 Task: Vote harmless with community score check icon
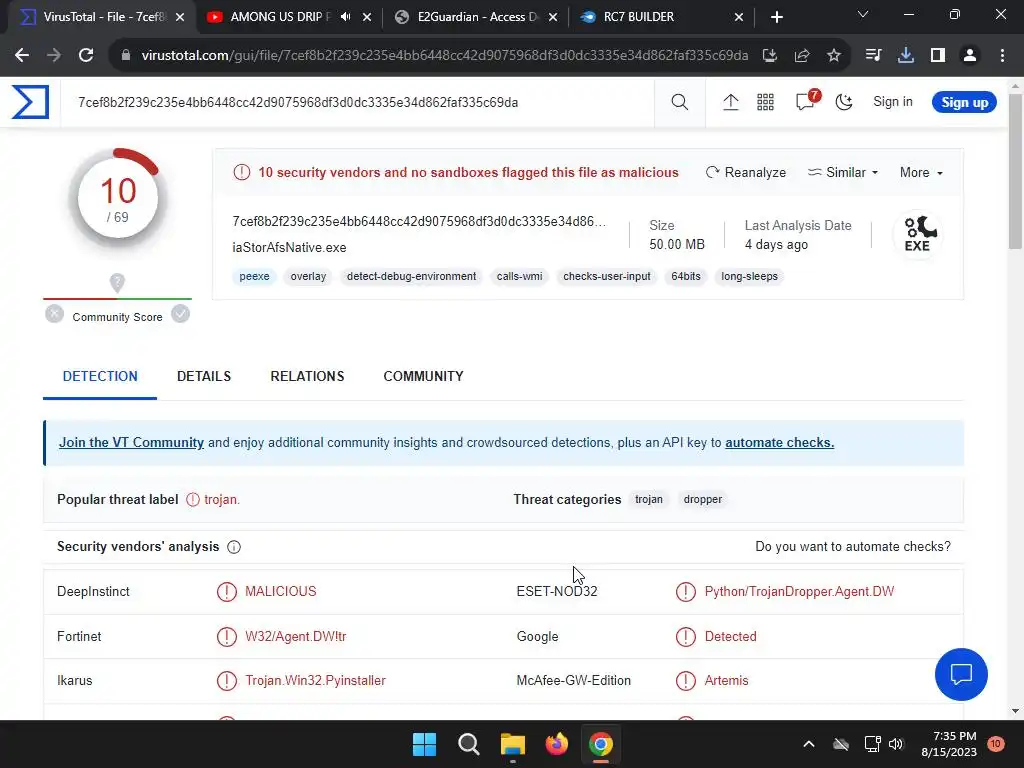tap(180, 314)
